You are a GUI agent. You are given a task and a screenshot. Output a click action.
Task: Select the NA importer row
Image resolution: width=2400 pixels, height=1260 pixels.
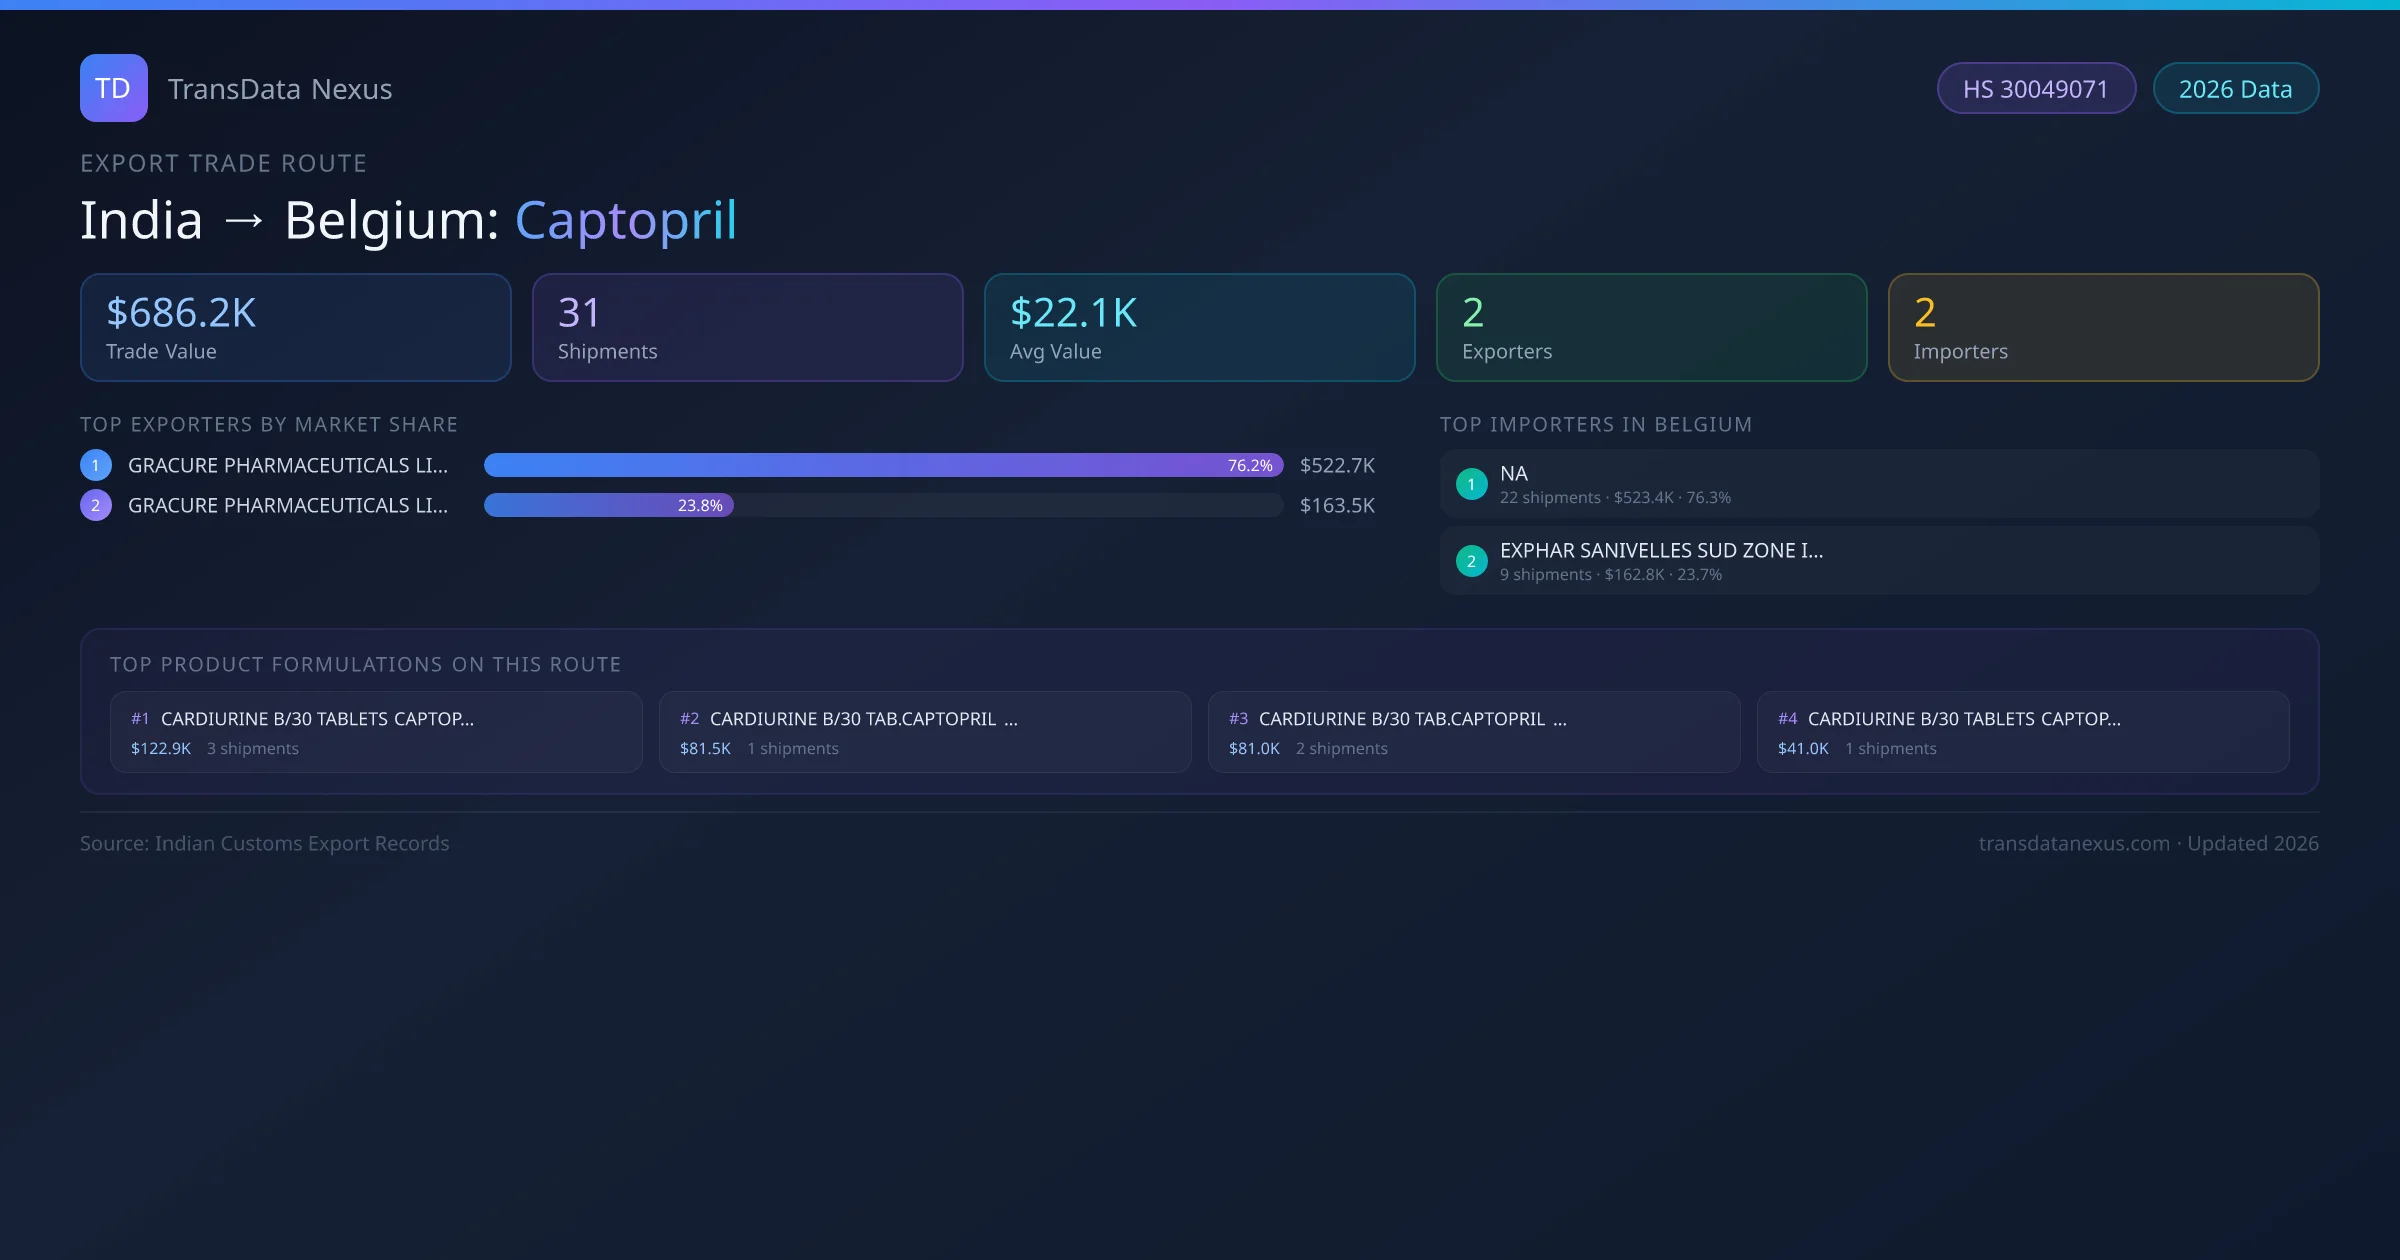pyautogui.click(x=1878, y=484)
